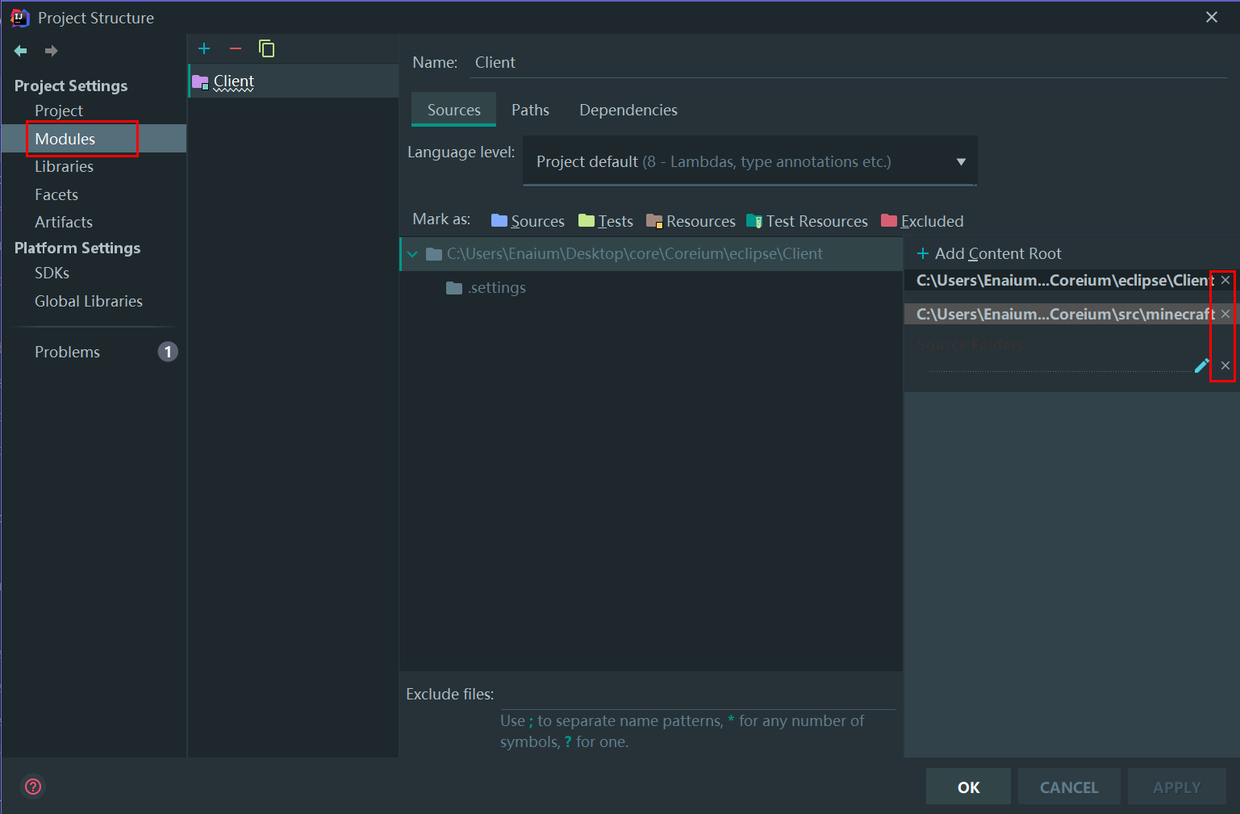This screenshot has width=1240, height=814.
Task: Remove selected module with minus icon
Action: pos(235,48)
